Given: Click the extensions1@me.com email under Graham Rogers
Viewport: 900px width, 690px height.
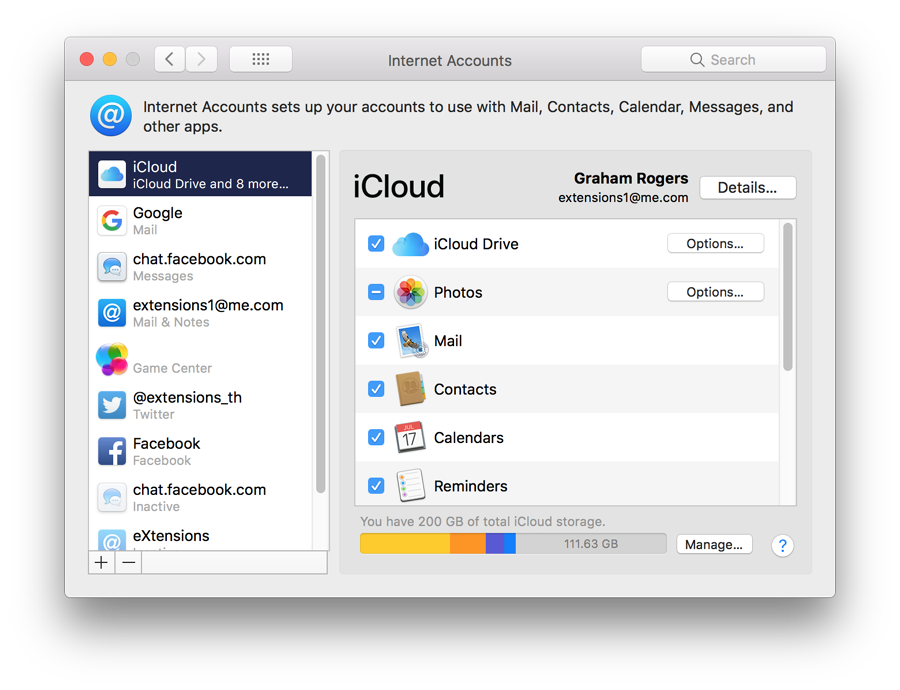Looking at the screenshot, I should [623, 197].
